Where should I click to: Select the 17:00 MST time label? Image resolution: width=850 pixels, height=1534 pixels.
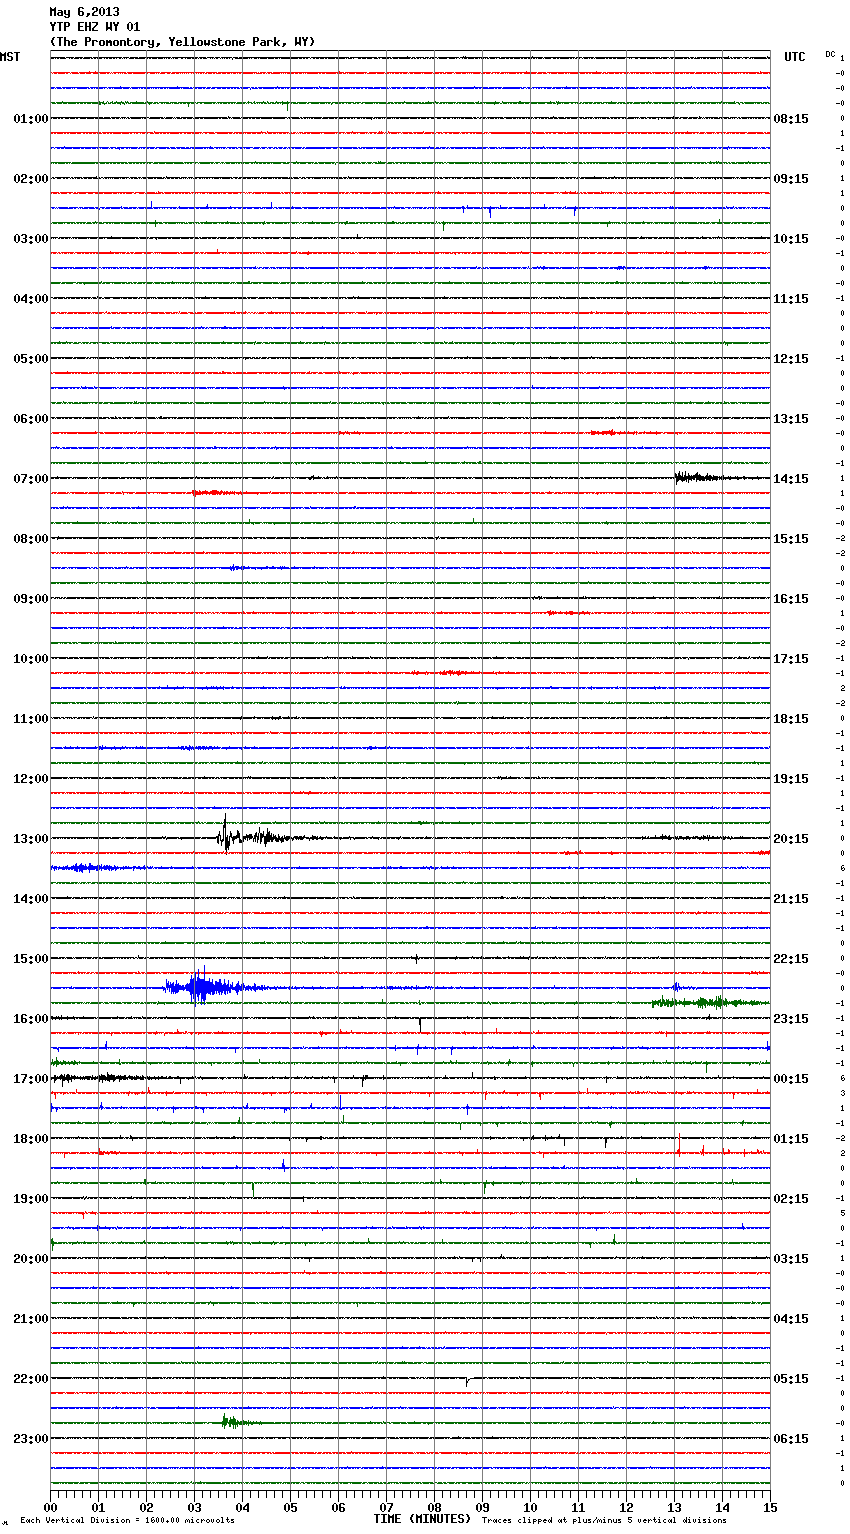point(31,1079)
